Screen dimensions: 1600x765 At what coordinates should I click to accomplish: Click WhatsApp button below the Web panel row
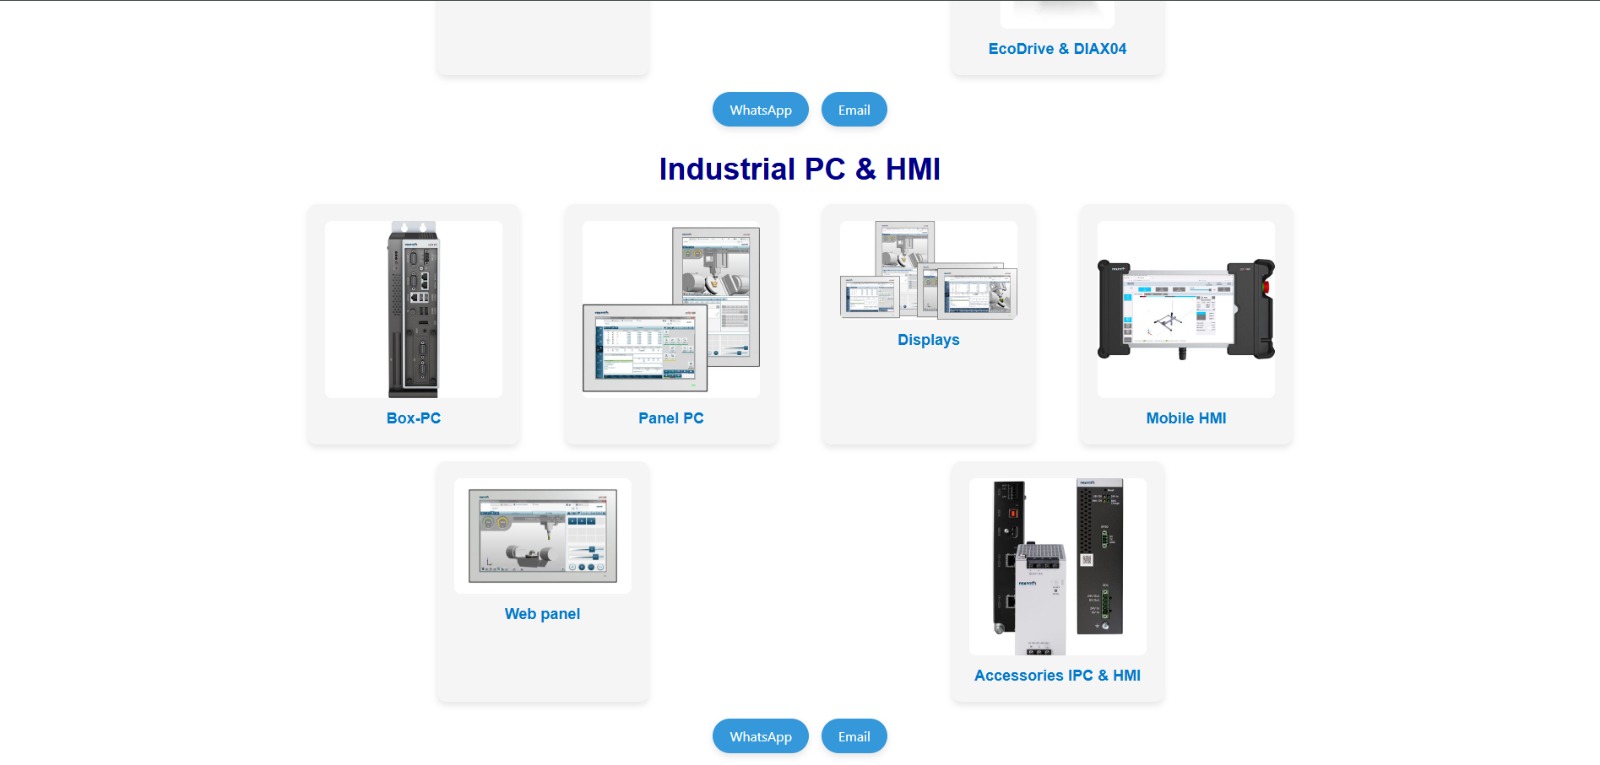click(760, 737)
